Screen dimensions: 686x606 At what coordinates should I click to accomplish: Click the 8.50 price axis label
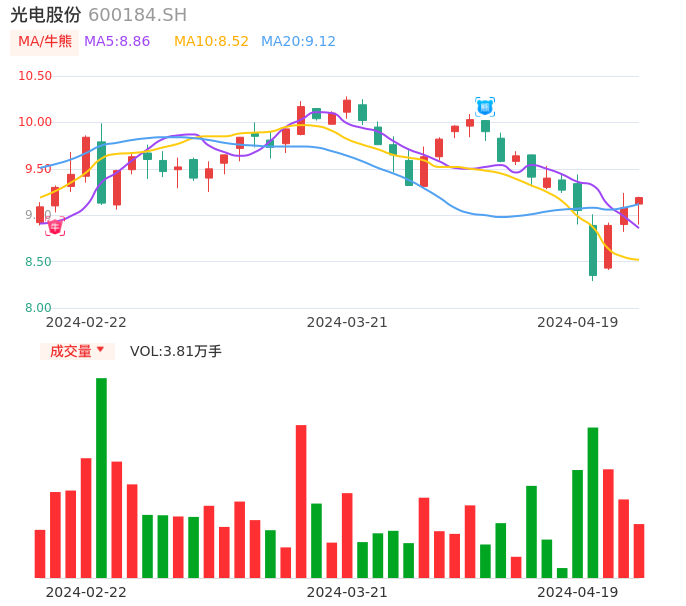[x=38, y=262]
